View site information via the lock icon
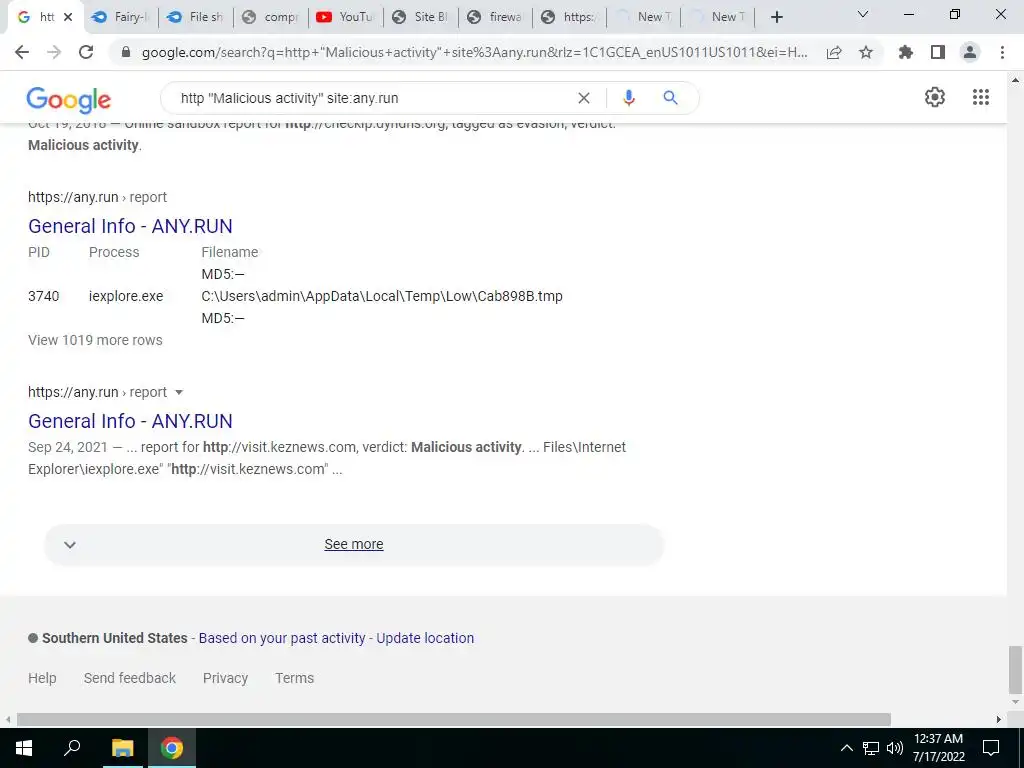This screenshot has width=1024, height=768. point(127,52)
